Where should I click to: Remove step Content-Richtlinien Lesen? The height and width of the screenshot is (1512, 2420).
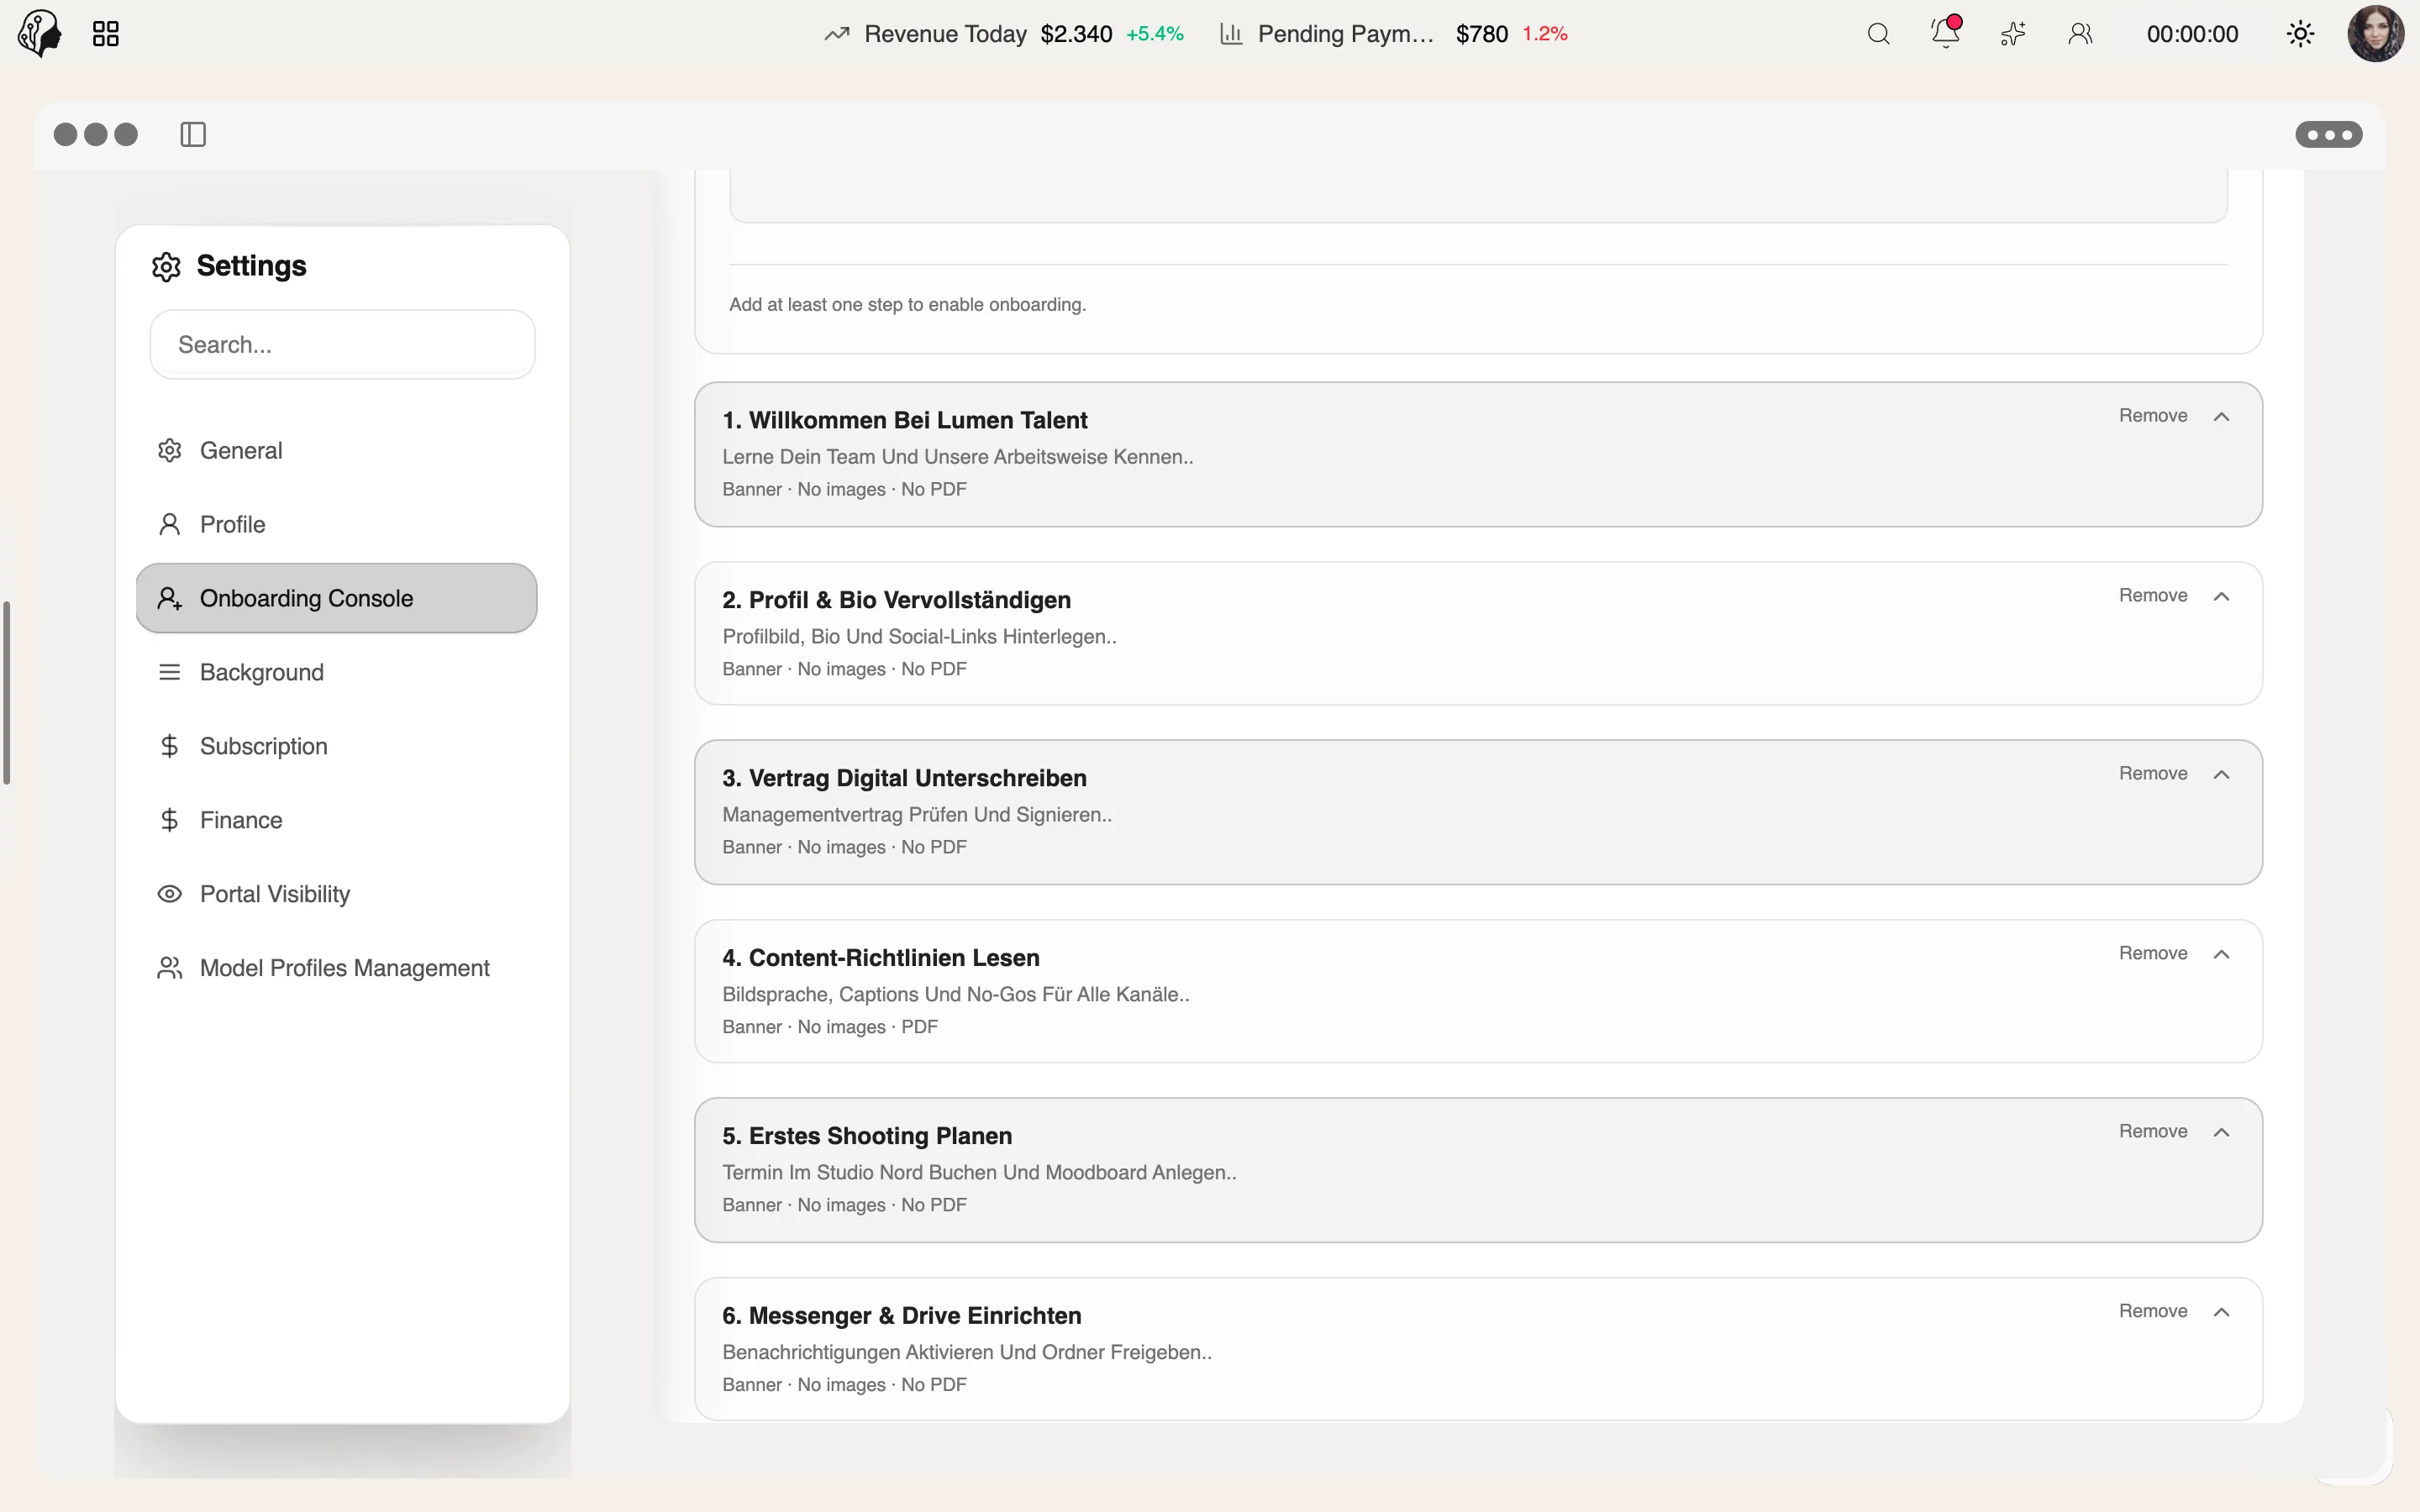(x=2152, y=953)
